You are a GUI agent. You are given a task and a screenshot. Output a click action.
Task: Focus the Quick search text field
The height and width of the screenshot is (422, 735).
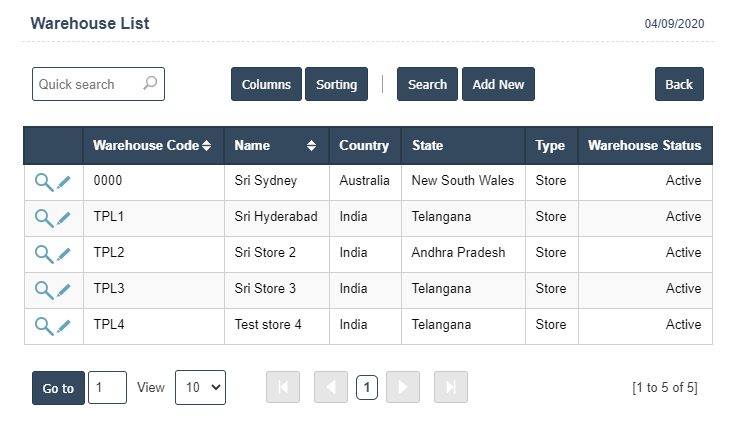tap(86, 84)
